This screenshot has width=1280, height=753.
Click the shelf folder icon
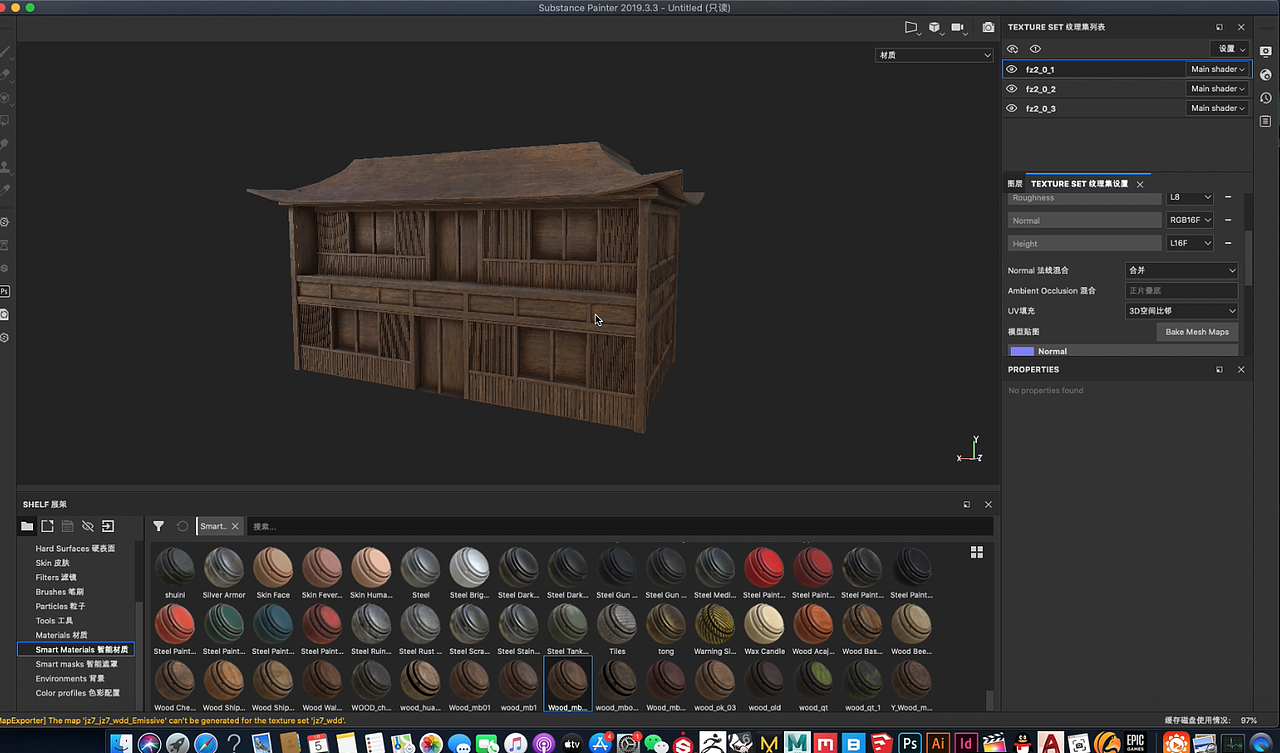27,526
